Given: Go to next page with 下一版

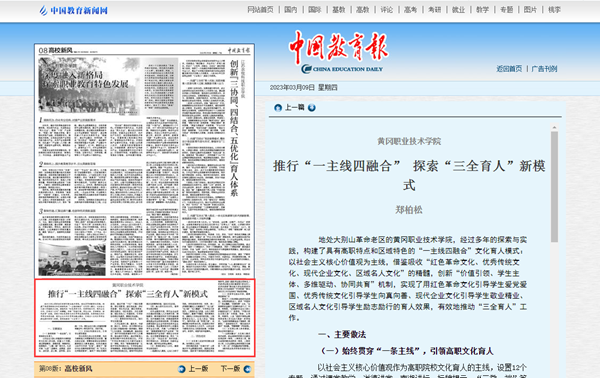Looking at the screenshot, I should pos(230,369).
